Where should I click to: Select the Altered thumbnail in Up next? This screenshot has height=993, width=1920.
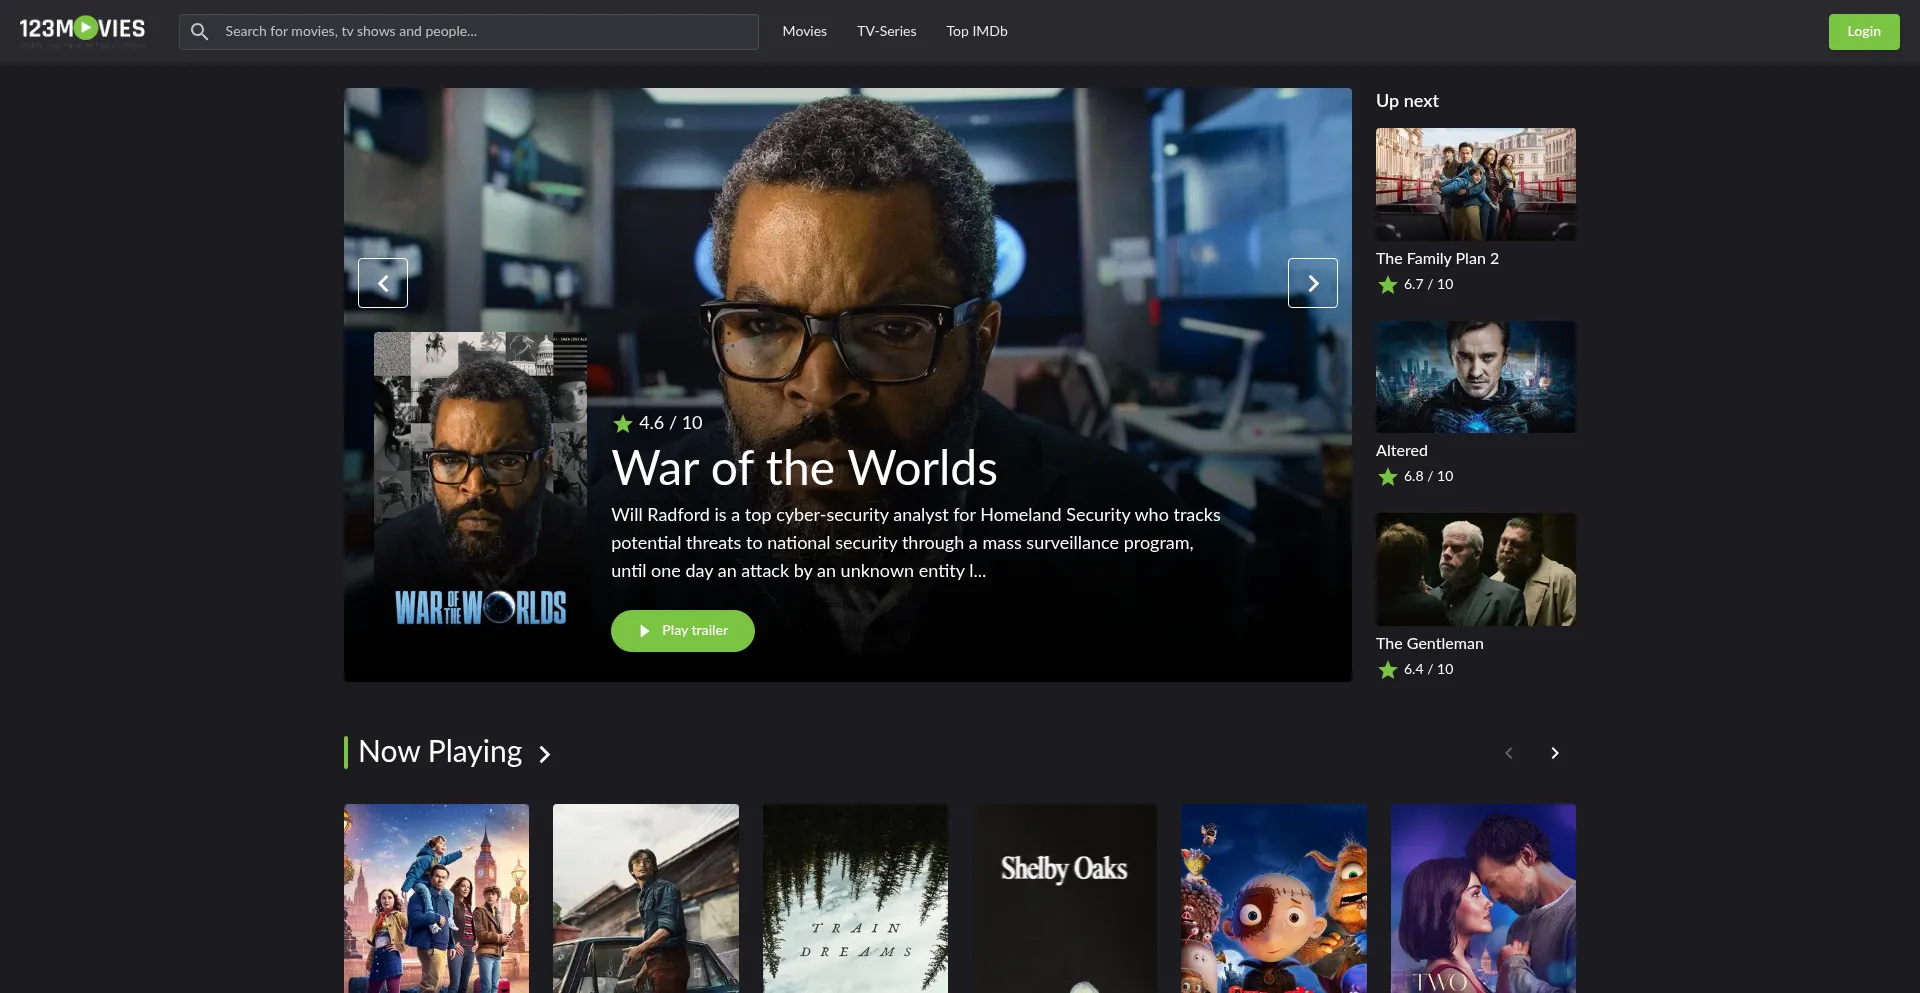(x=1475, y=377)
